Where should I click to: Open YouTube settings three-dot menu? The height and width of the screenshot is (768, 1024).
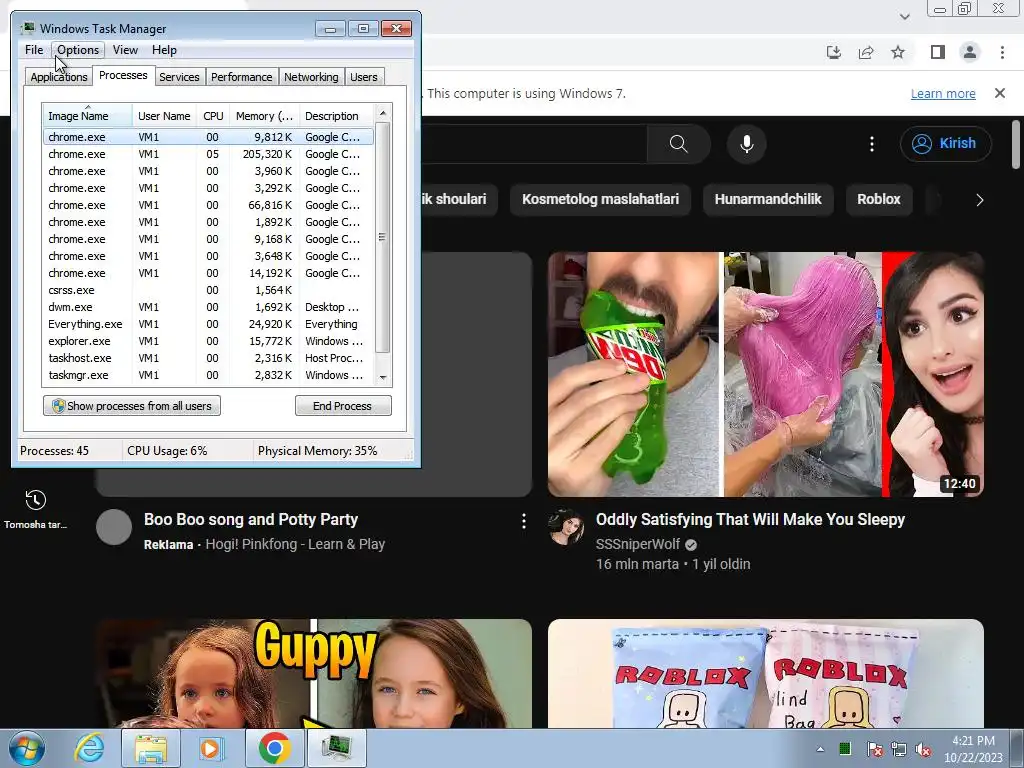pyautogui.click(x=872, y=144)
